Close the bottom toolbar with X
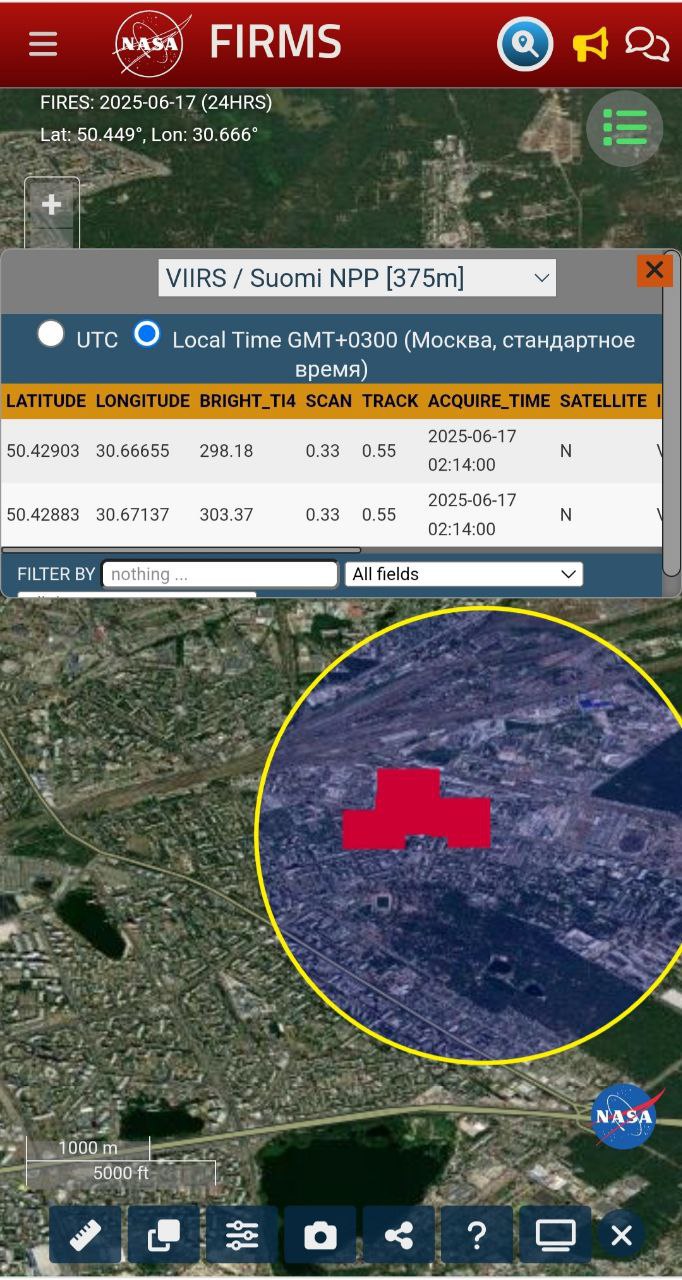The width and height of the screenshot is (682, 1280). 621,1236
